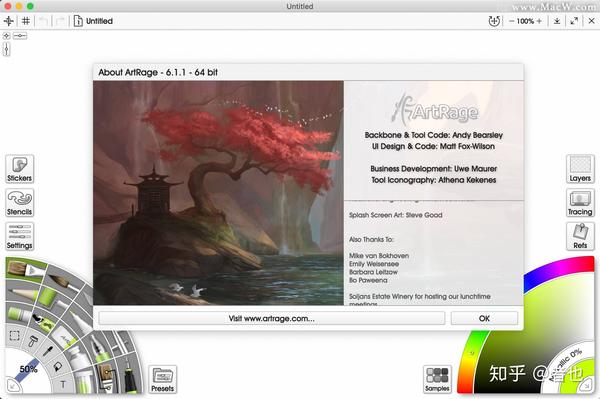
Task: Click the pinned vertical slider pod
Action: tap(6, 49)
